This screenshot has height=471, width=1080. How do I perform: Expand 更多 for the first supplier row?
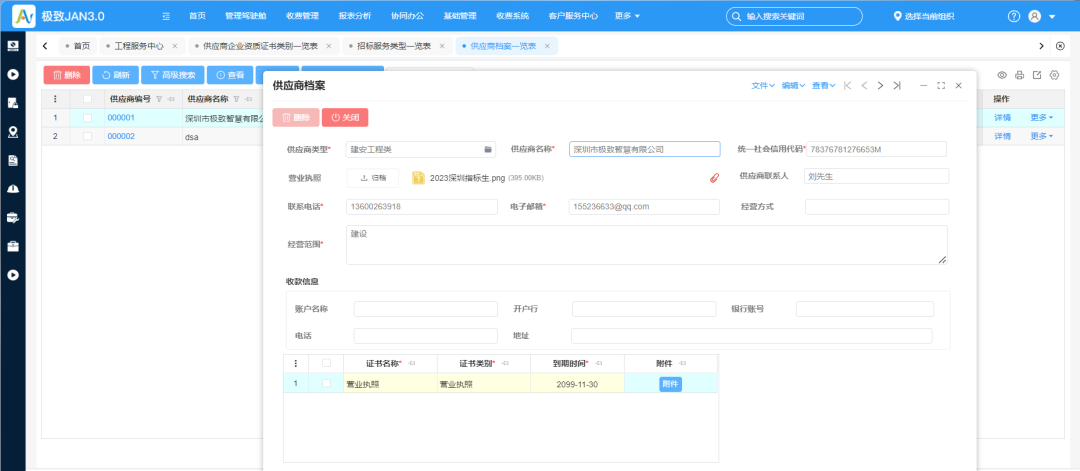[x=1041, y=118]
